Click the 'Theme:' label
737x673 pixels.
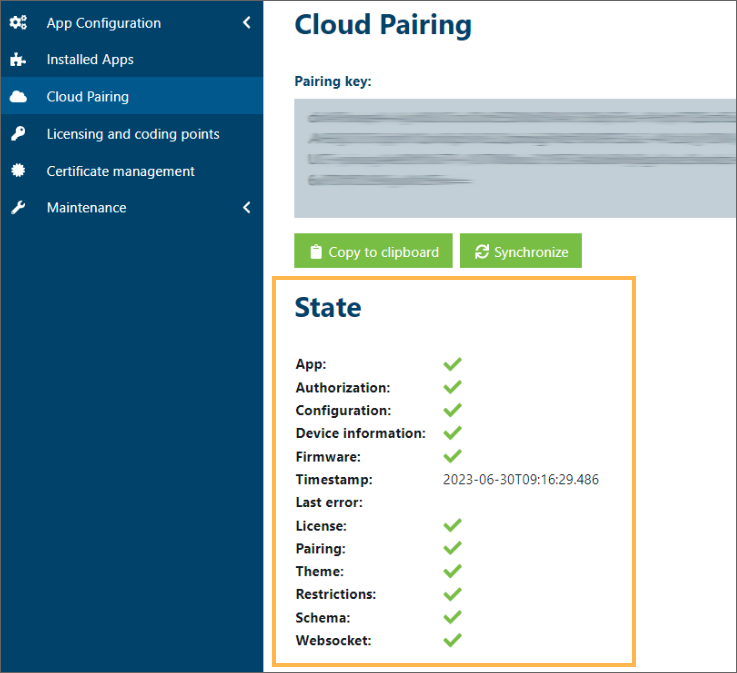point(320,571)
